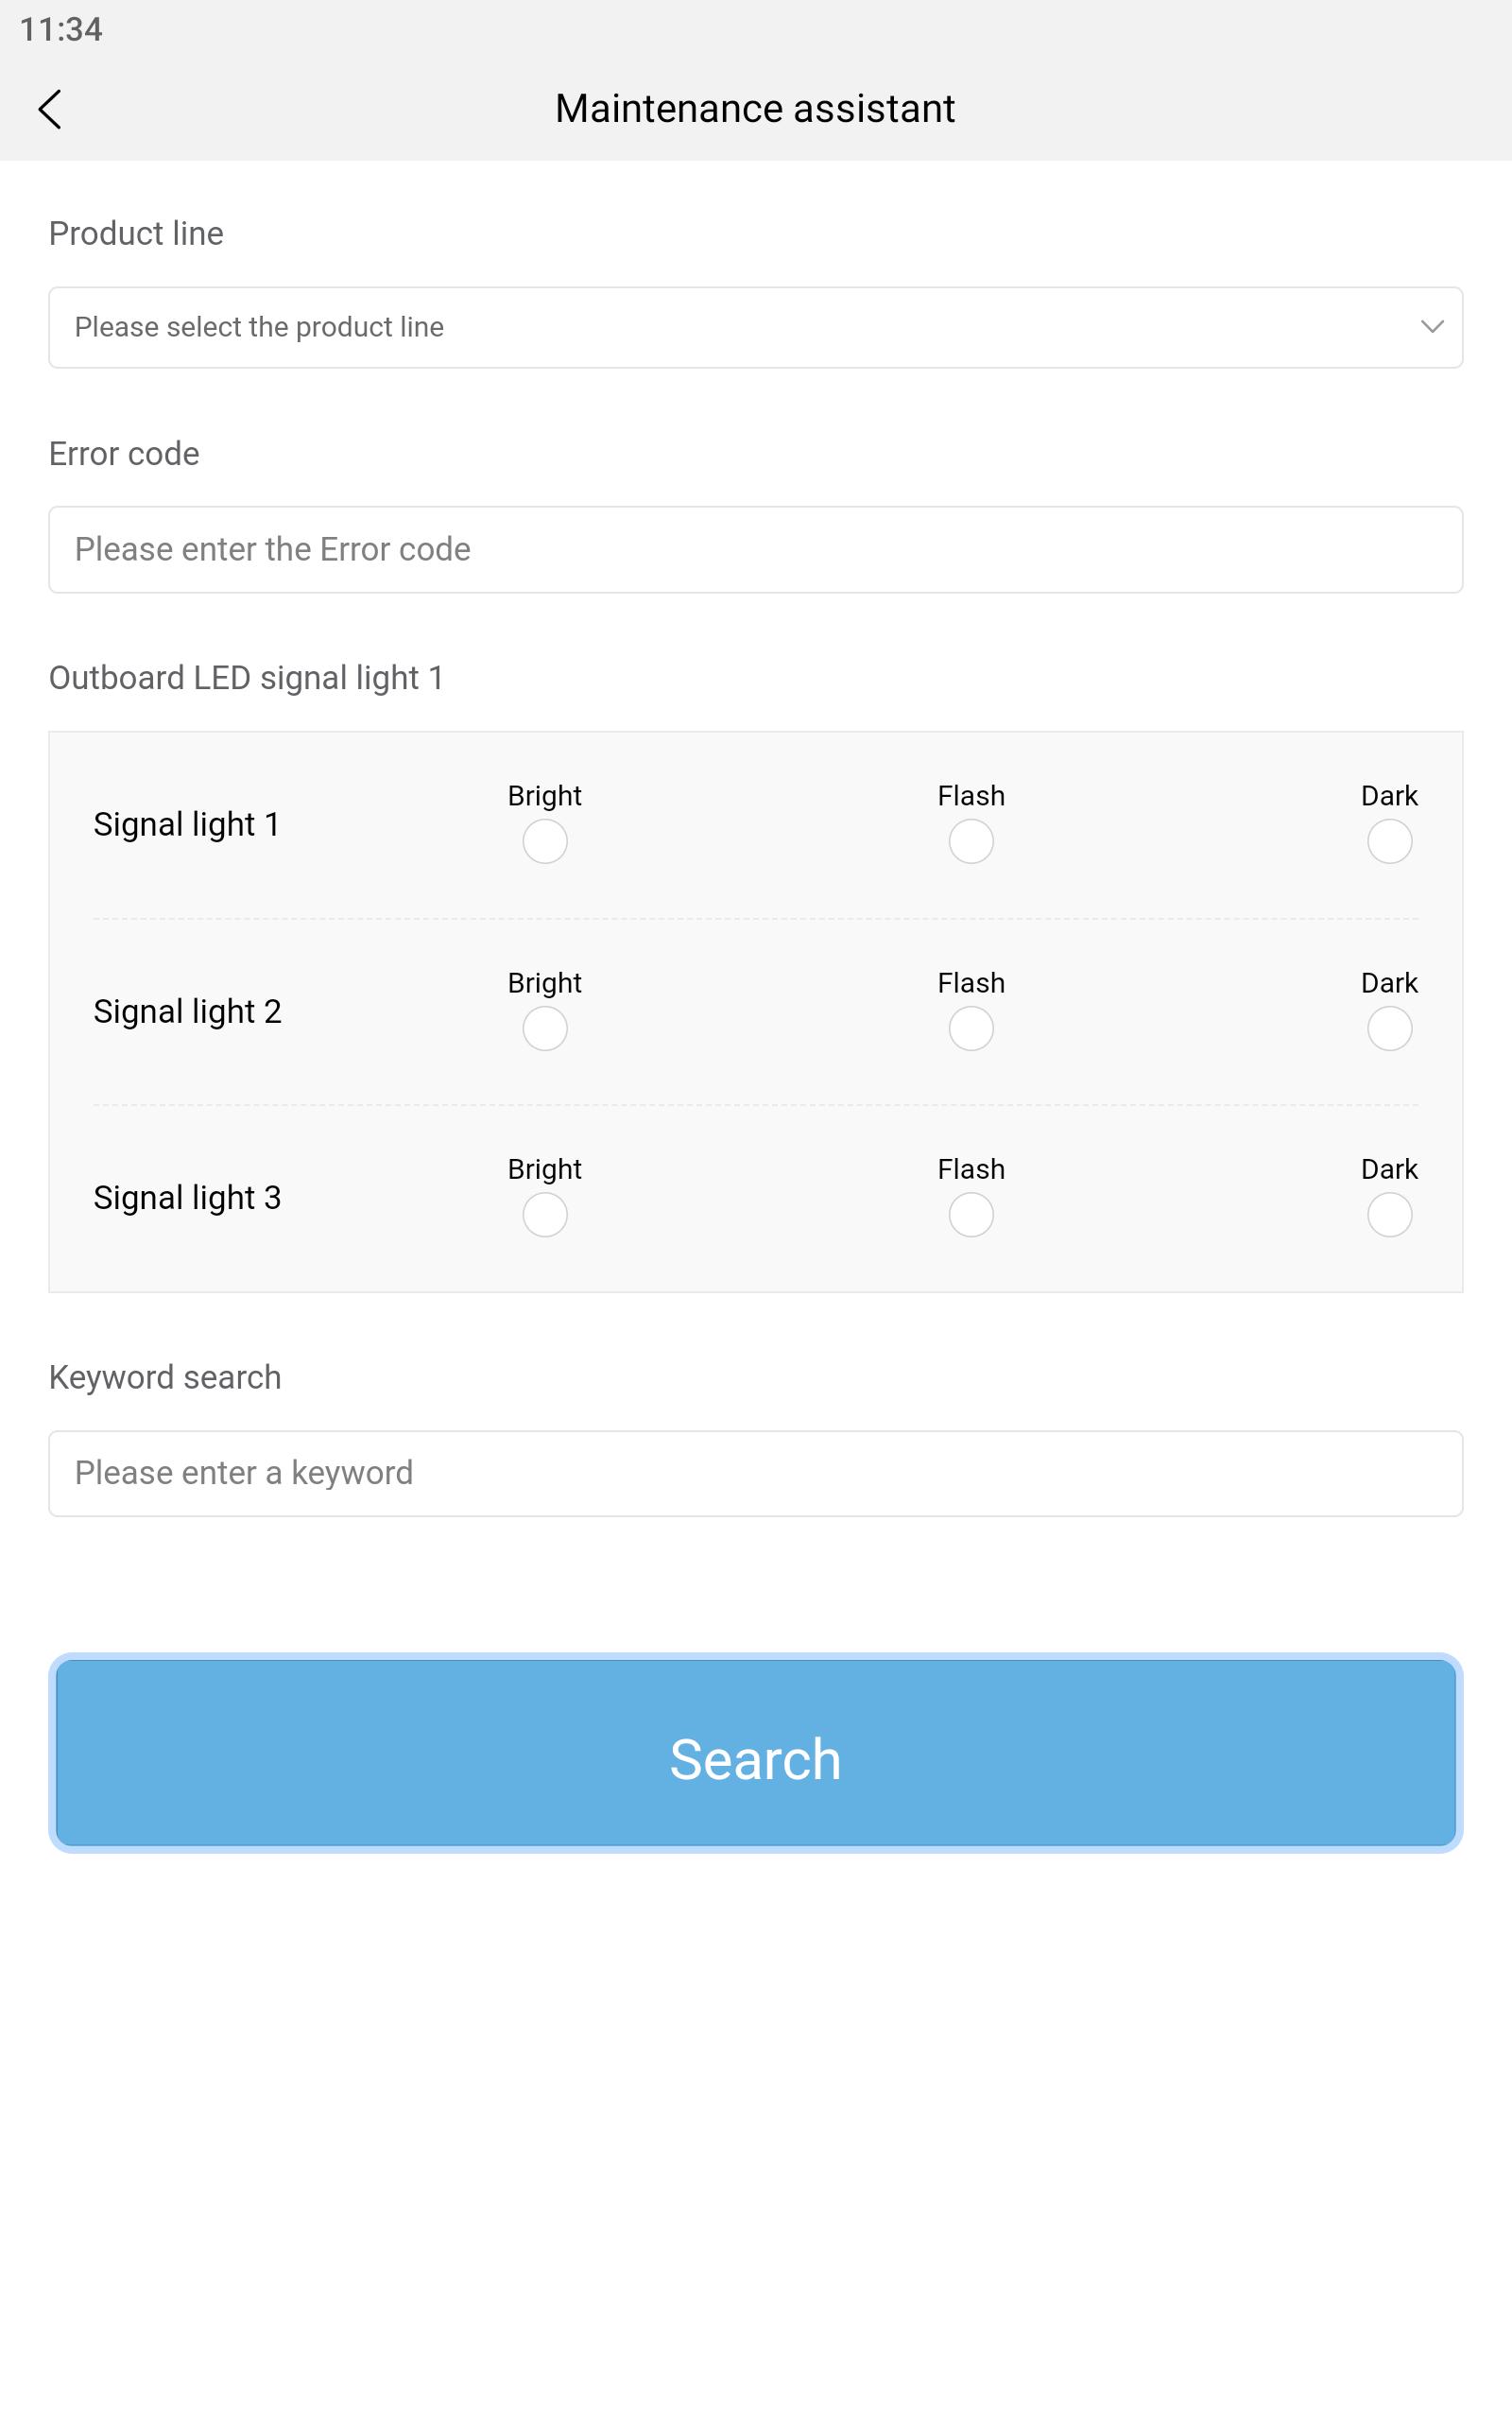The image size is (1512, 2420).
Task: Set Signal light 1 to Flash
Action: click(x=971, y=841)
